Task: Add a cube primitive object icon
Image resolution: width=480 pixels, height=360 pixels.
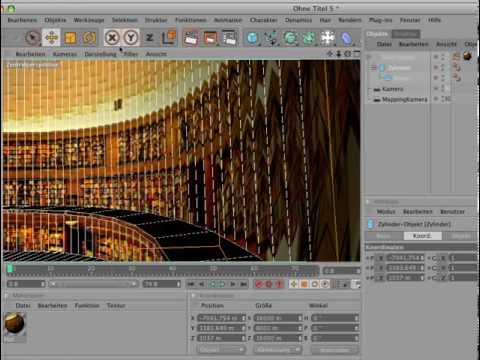Action: (252, 38)
